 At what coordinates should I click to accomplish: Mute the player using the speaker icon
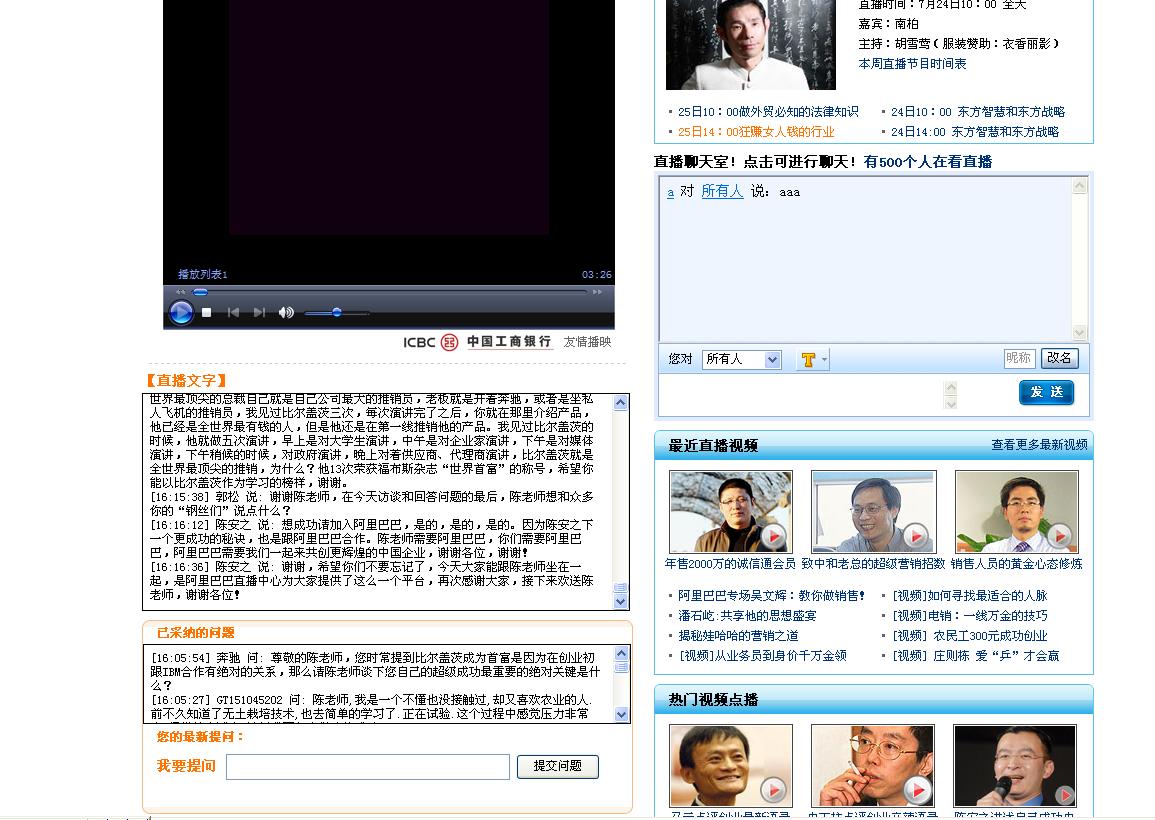click(x=286, y=312)
